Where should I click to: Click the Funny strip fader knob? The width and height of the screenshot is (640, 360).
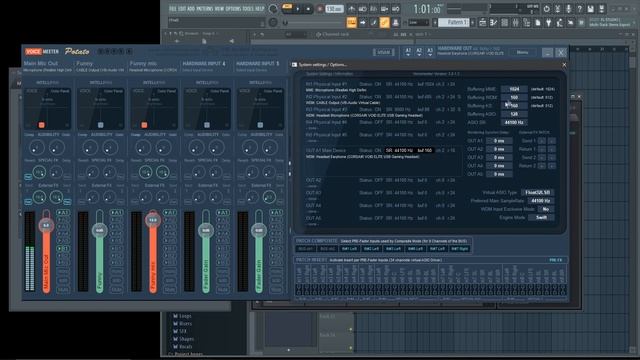(100, 230)
